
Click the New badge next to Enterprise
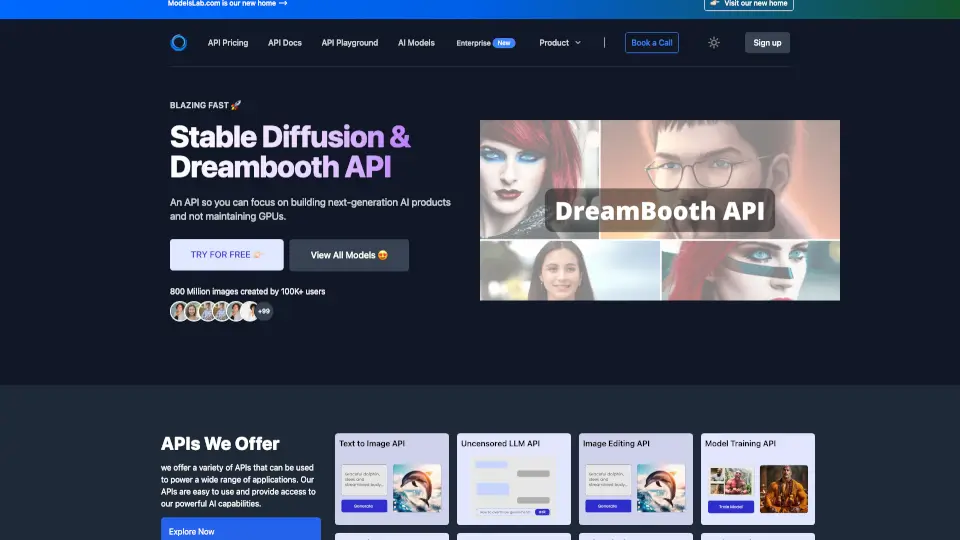[504, 43]
